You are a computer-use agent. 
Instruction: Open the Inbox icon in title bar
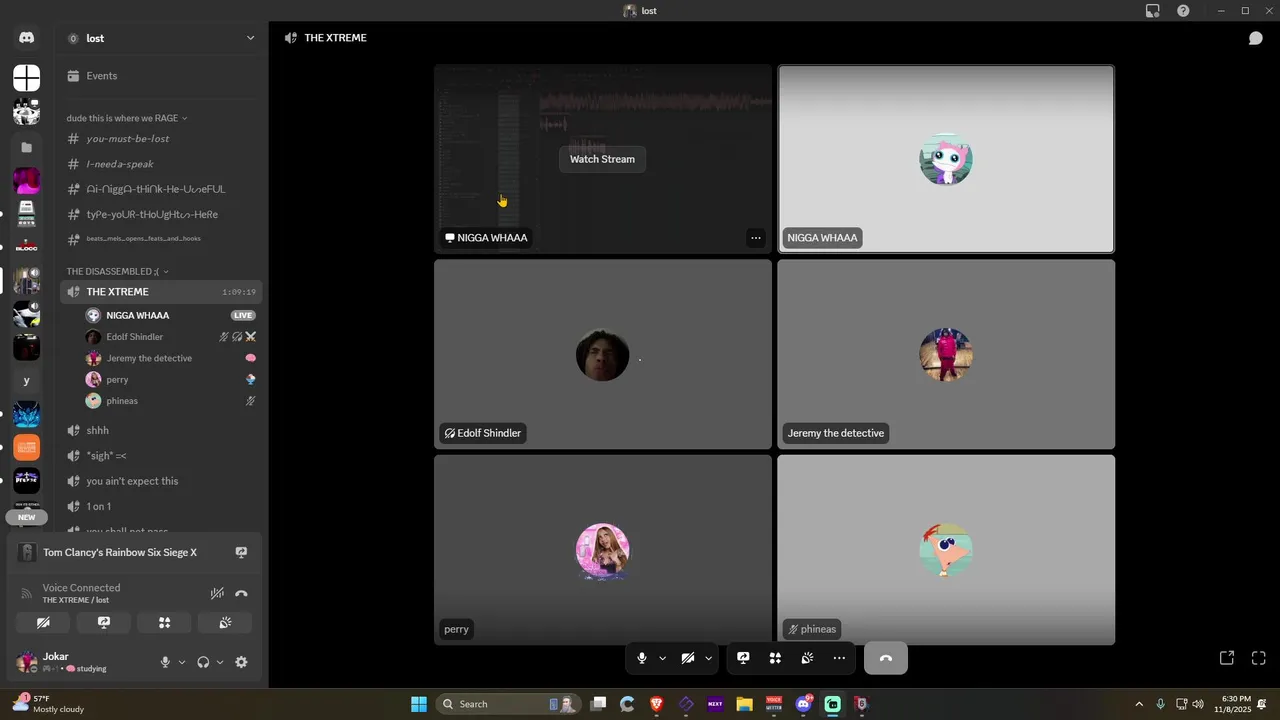point(1152,10)
